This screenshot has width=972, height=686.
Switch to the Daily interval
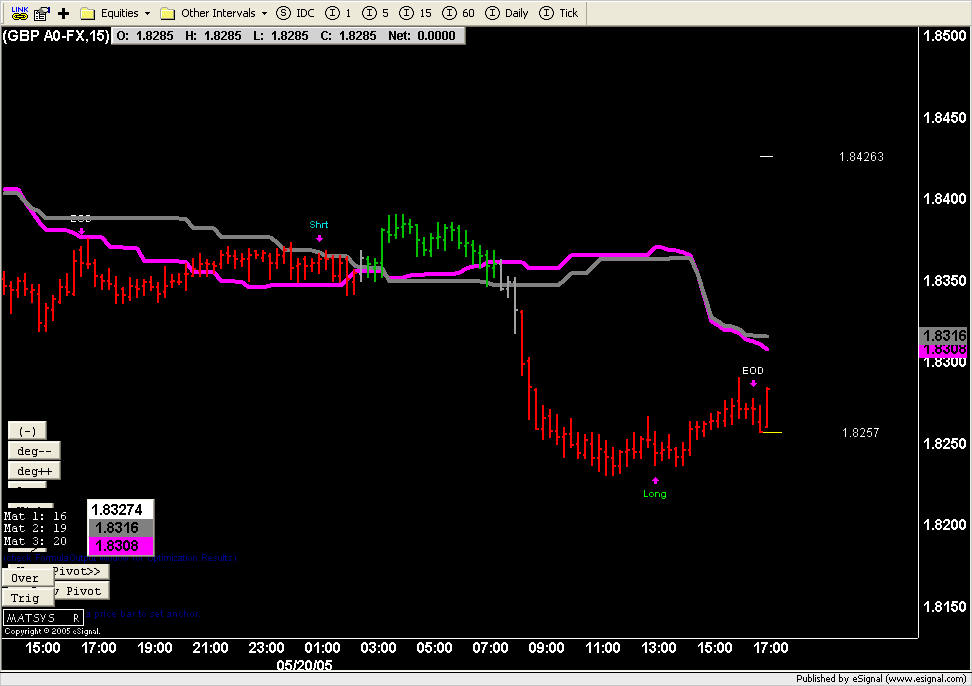pos(507,13)
